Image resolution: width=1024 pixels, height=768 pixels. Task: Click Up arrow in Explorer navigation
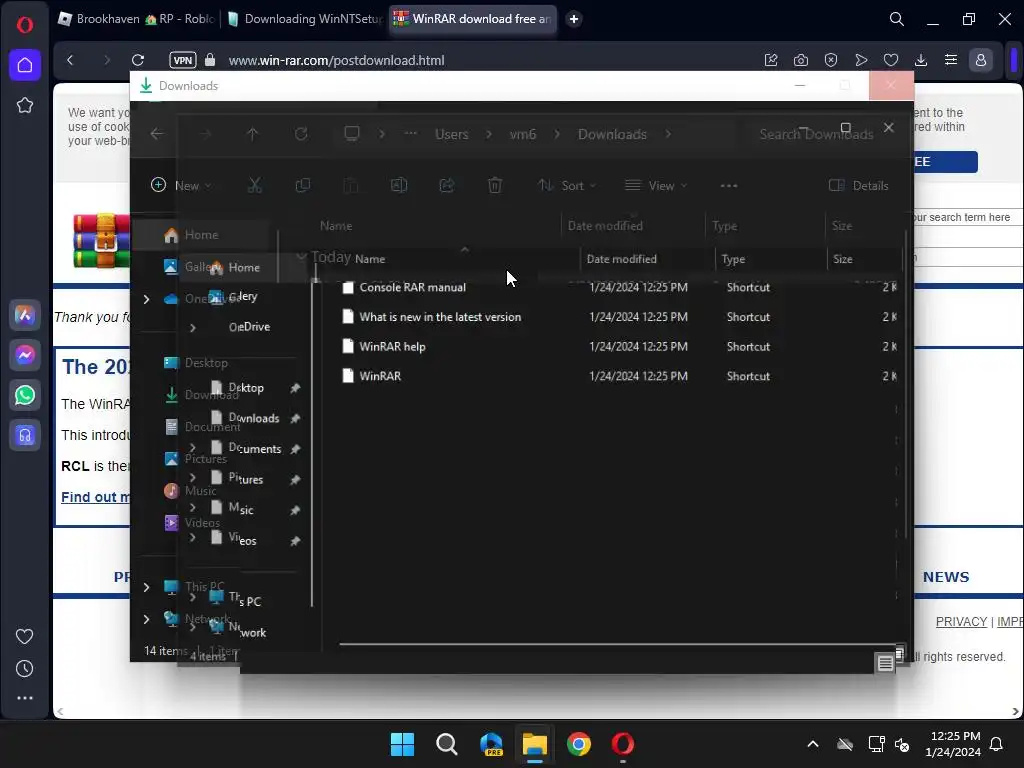253,134
